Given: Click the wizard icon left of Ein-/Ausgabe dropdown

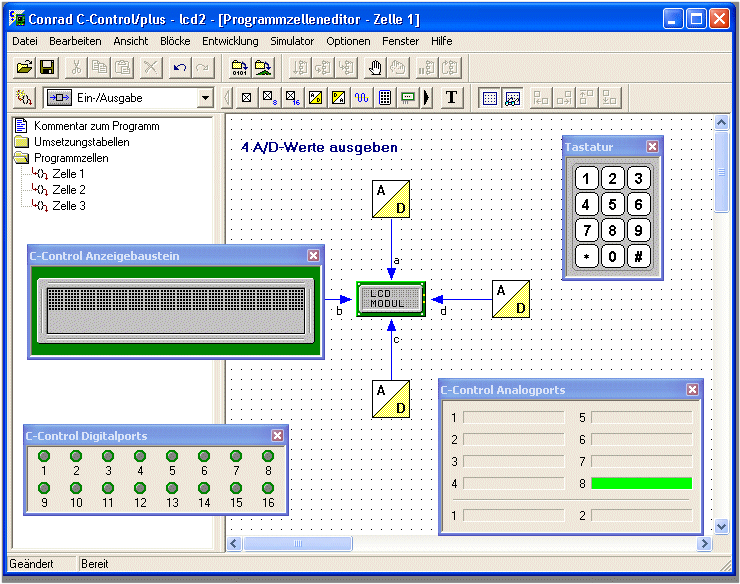Looking at the screenshot, I should (24, 98).
